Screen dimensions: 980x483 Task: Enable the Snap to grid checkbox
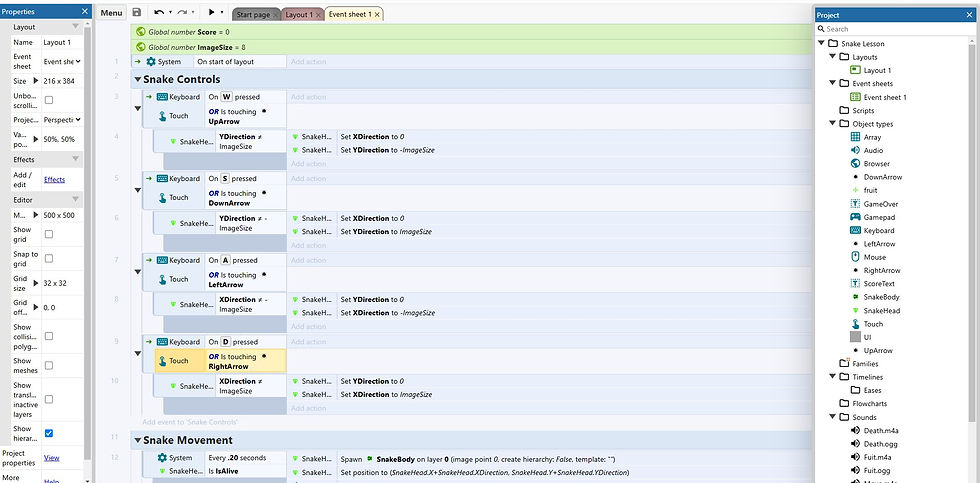tap(49, 259)
